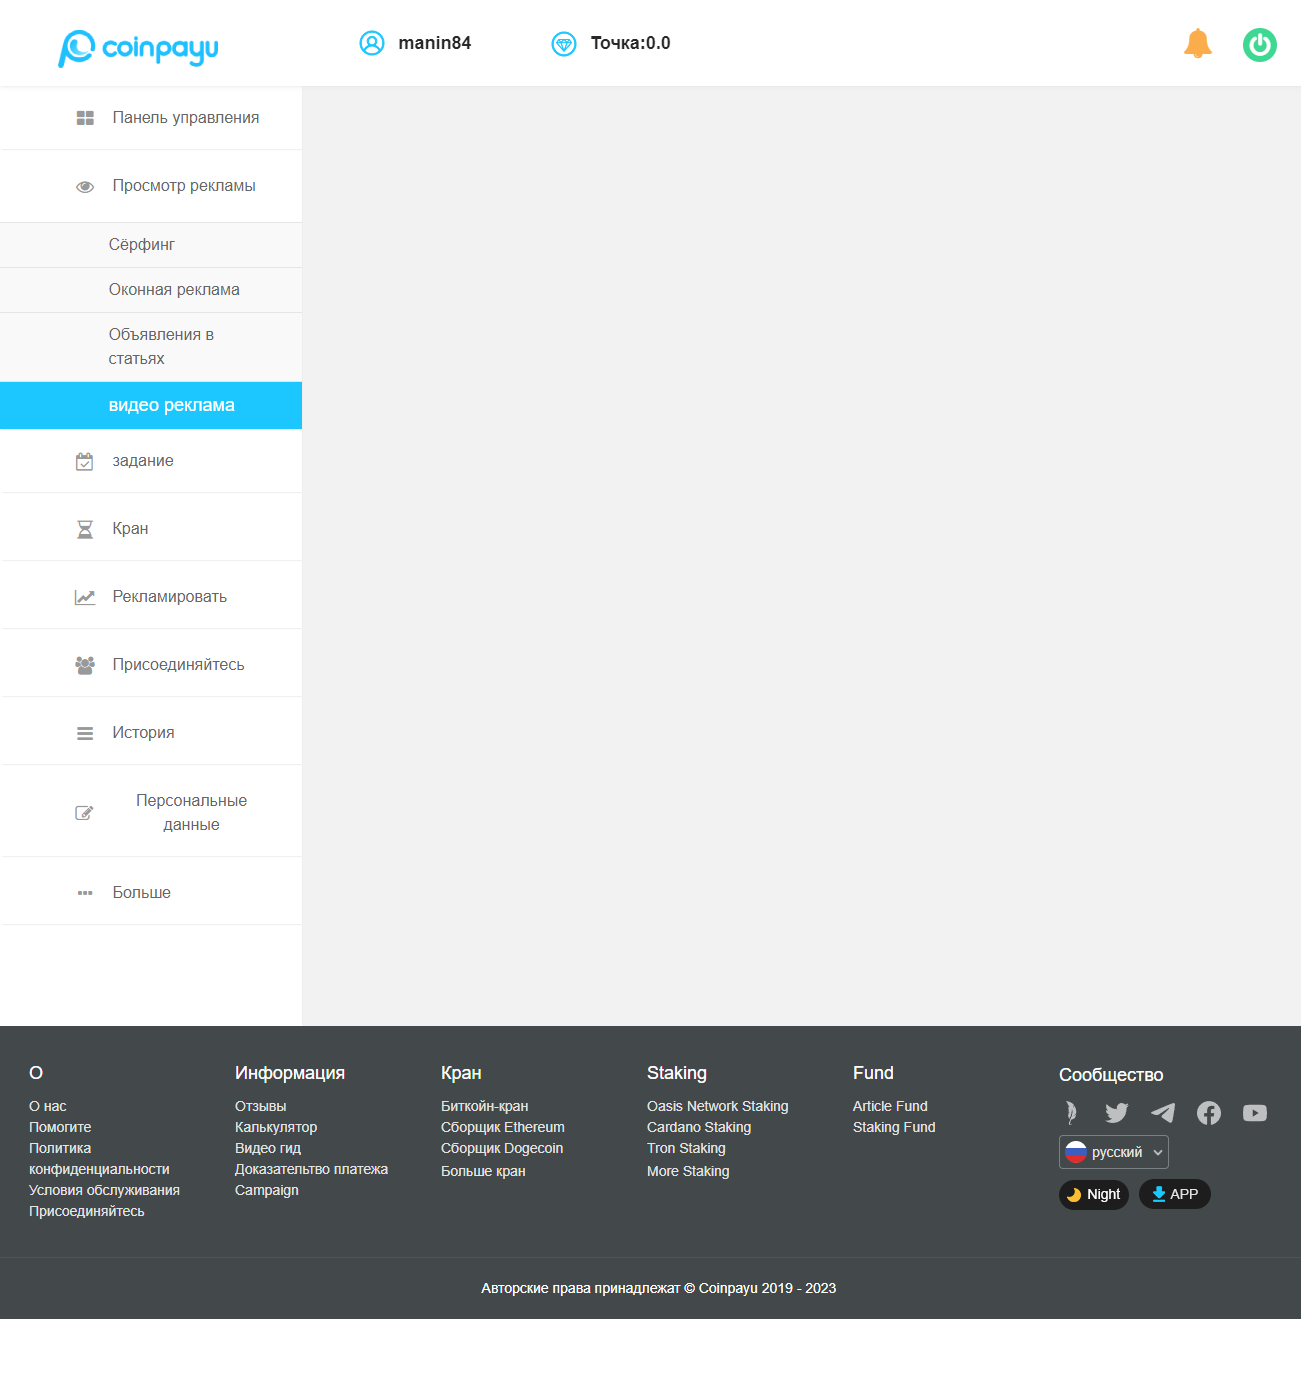1301x1387 pixels.
Task: Open the Telegram community link
Action: click(1163, 1113)
